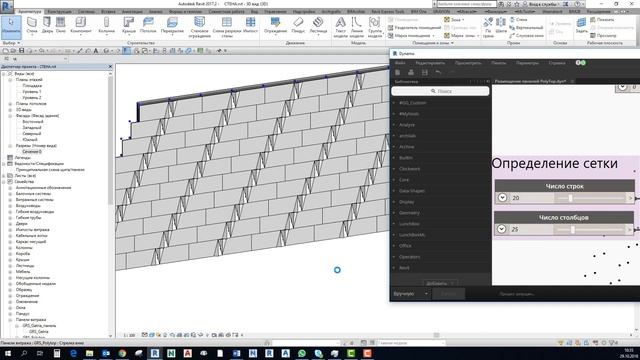This screenshot has width=640, height=360.
Task: Open Revit from the Windows taskbar
Action: point(155,353)
